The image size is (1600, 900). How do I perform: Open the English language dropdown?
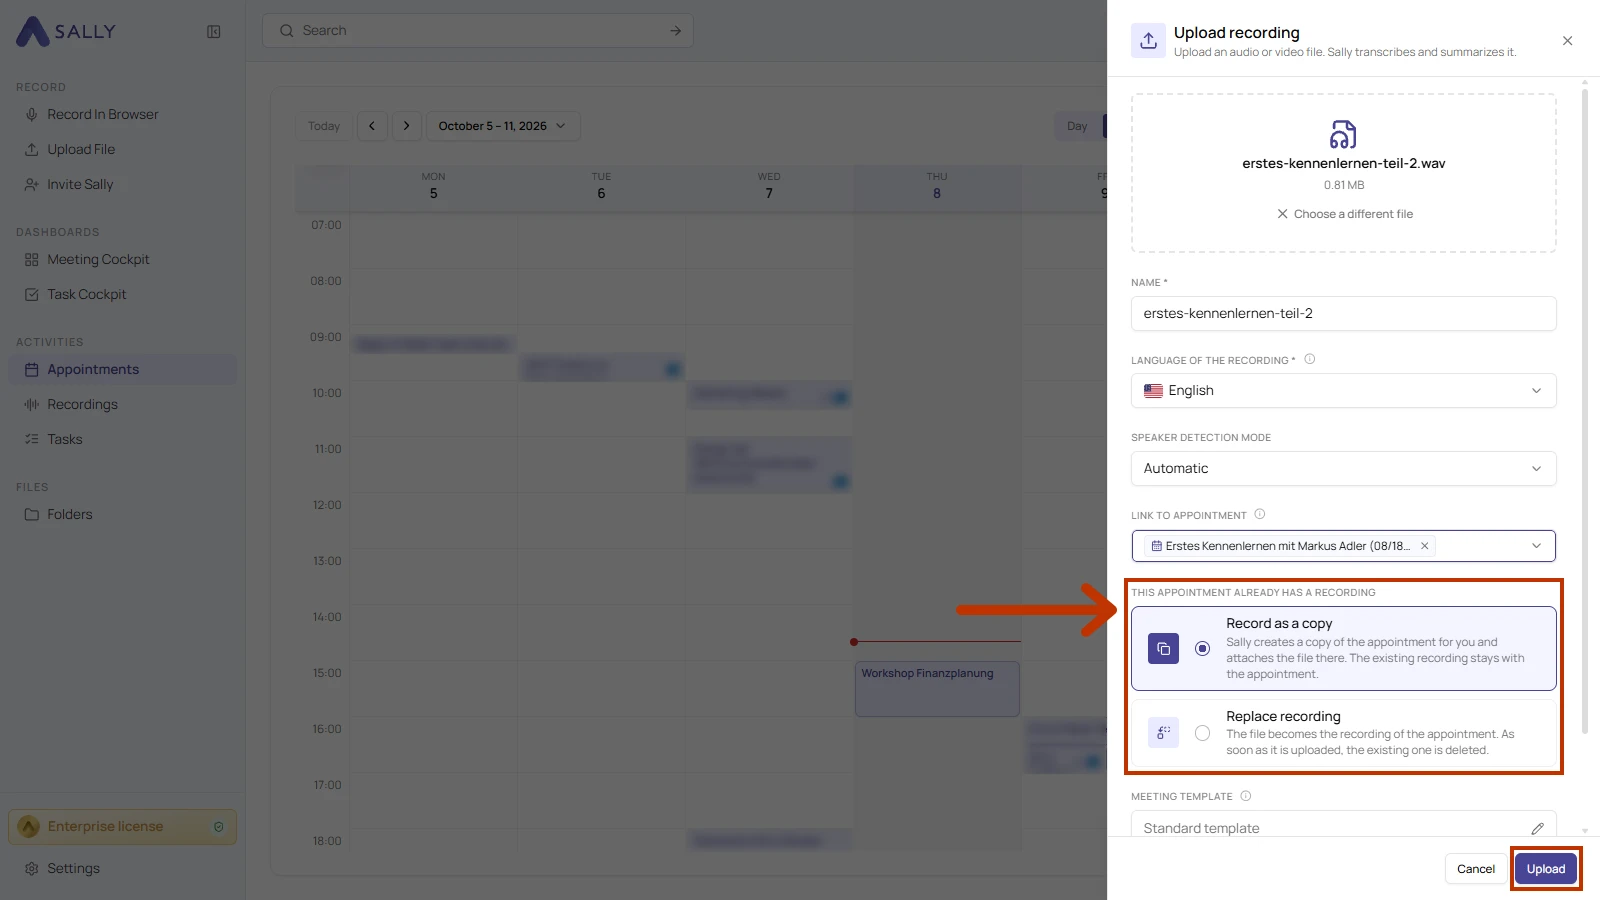(1343, 391)
